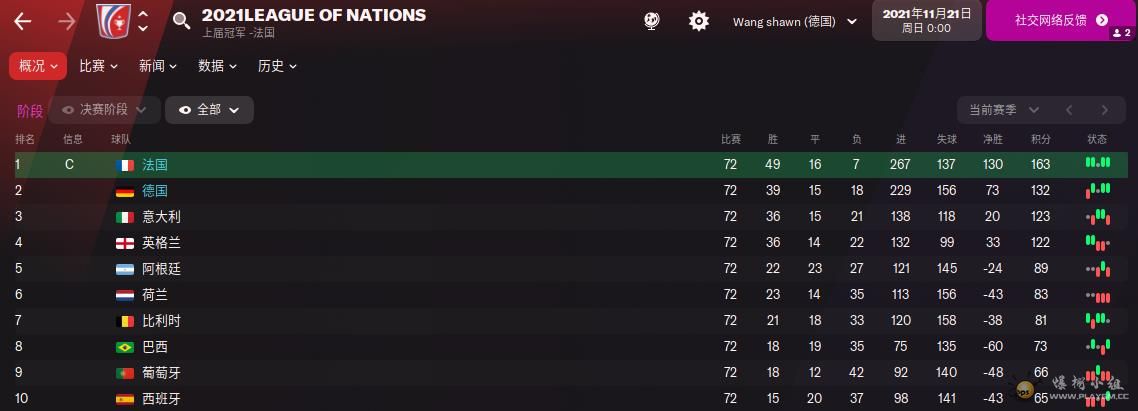Click the date display 2021年11月21日
1138x411 pixels.
point(925,20)
